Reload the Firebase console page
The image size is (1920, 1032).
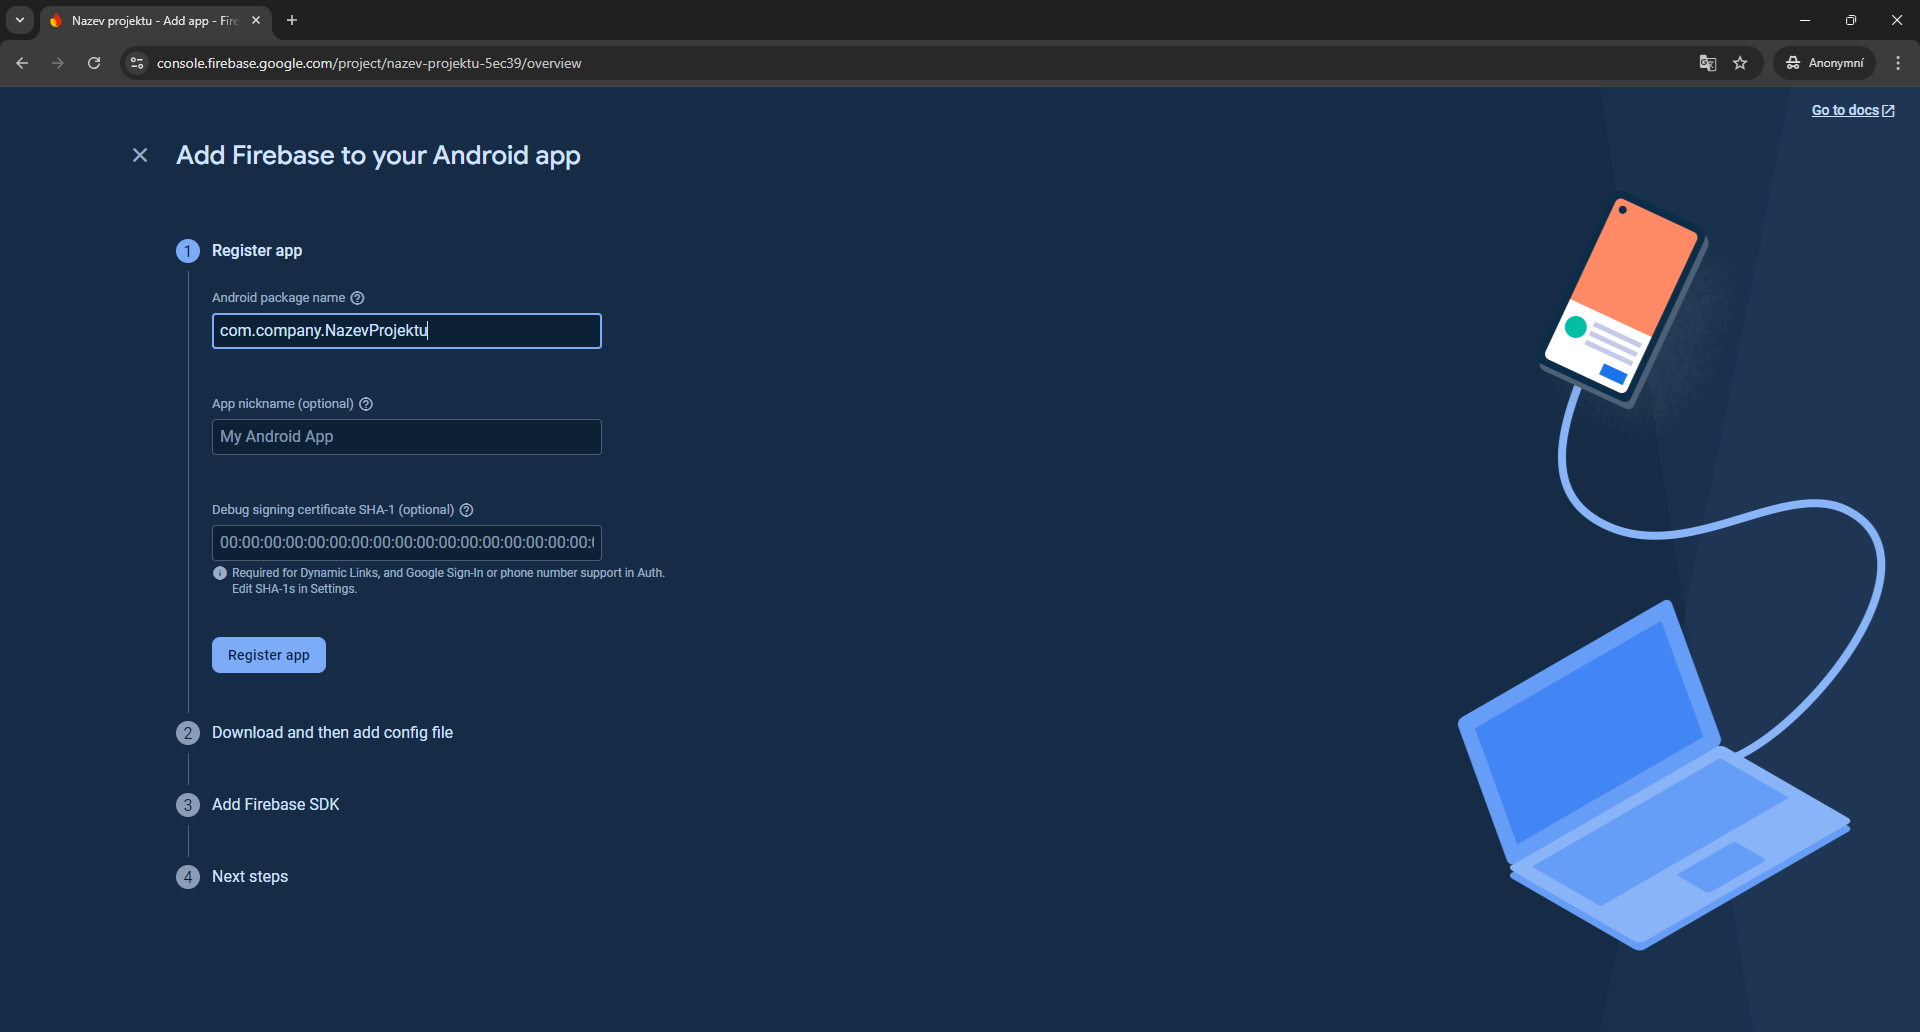click(94, 63)
